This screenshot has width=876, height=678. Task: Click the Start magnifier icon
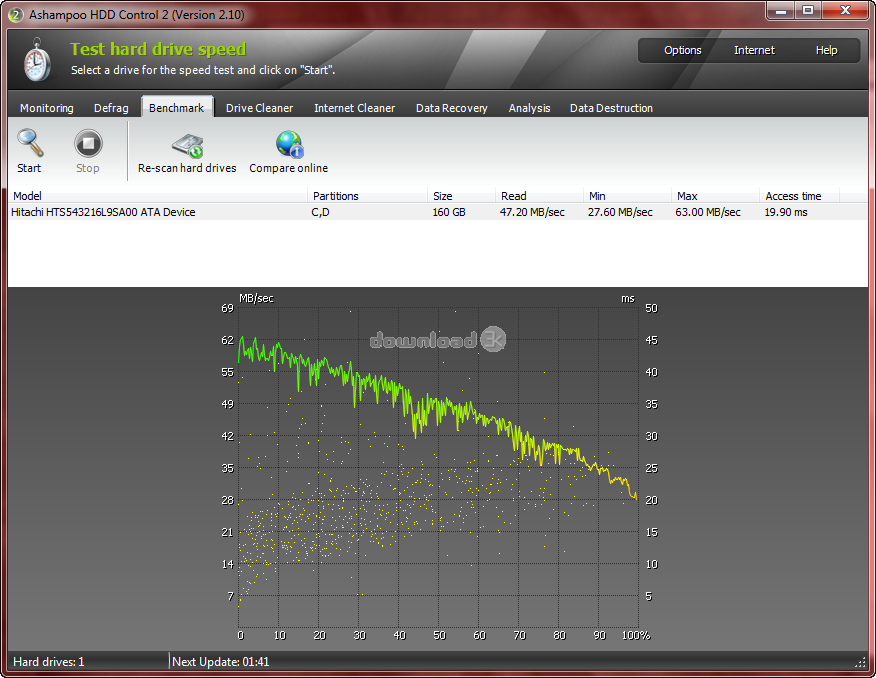click(30, 143)
